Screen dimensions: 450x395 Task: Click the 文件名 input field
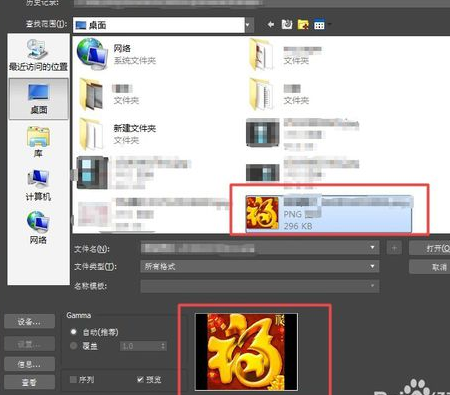pos(260,248)
